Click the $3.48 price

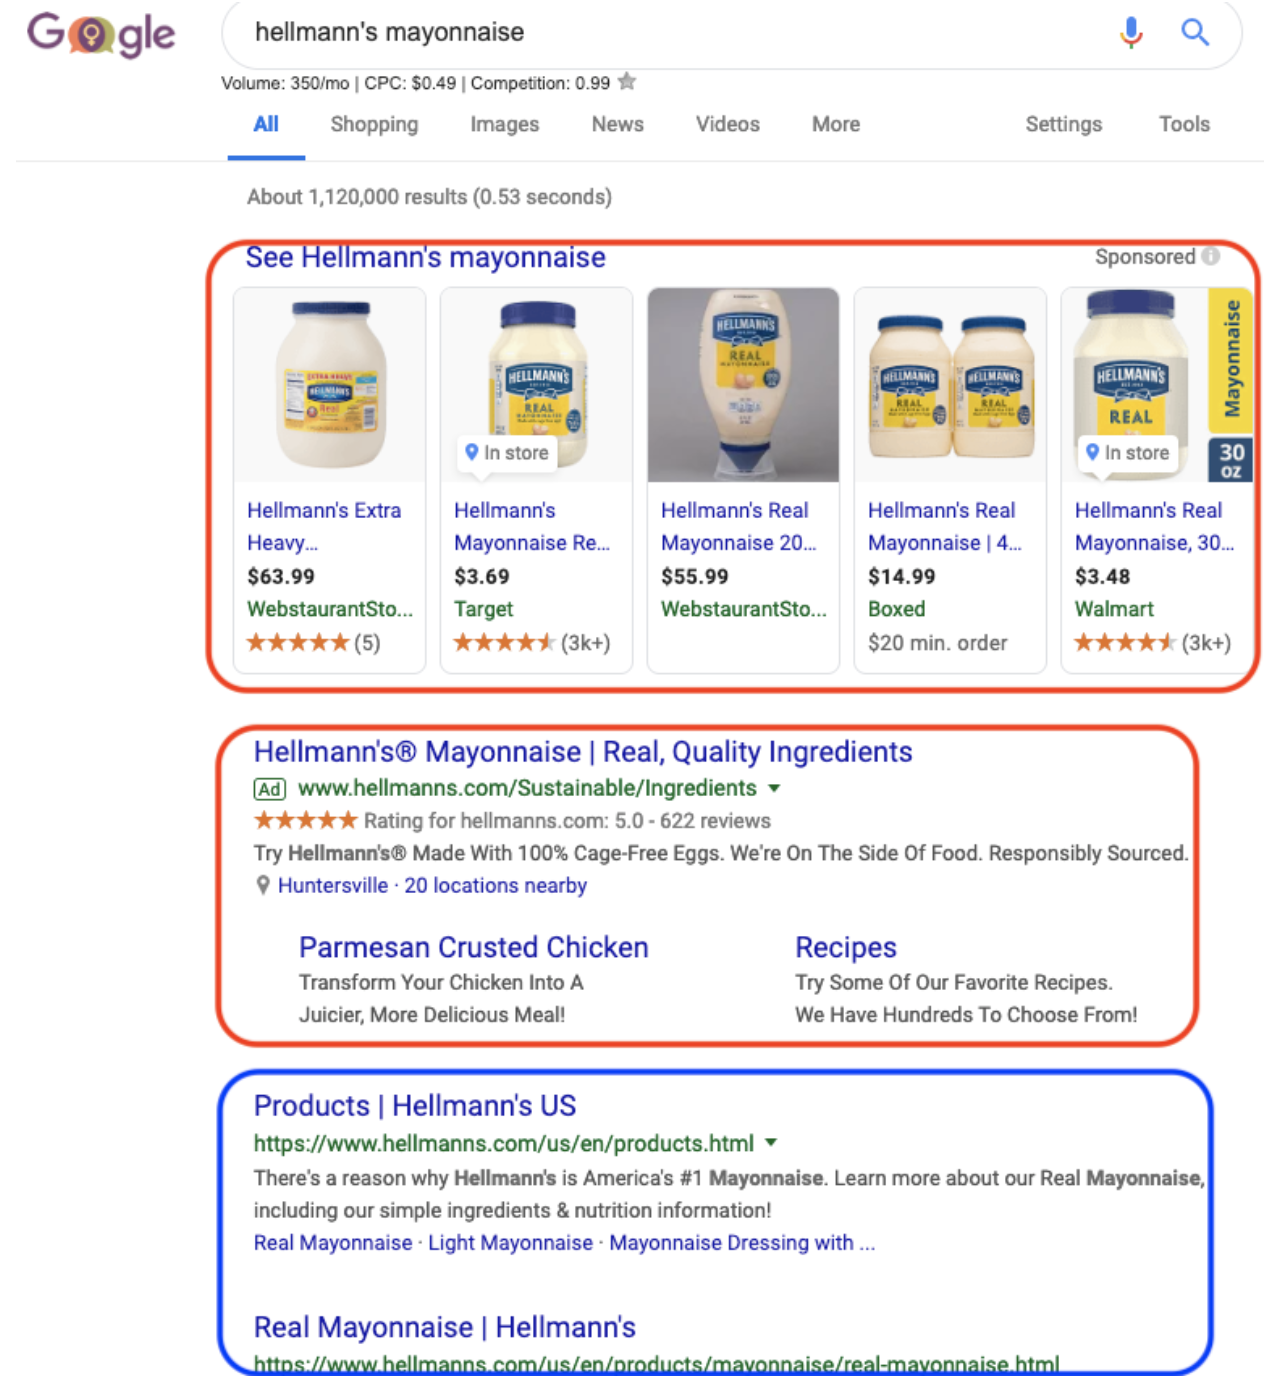1103,577
